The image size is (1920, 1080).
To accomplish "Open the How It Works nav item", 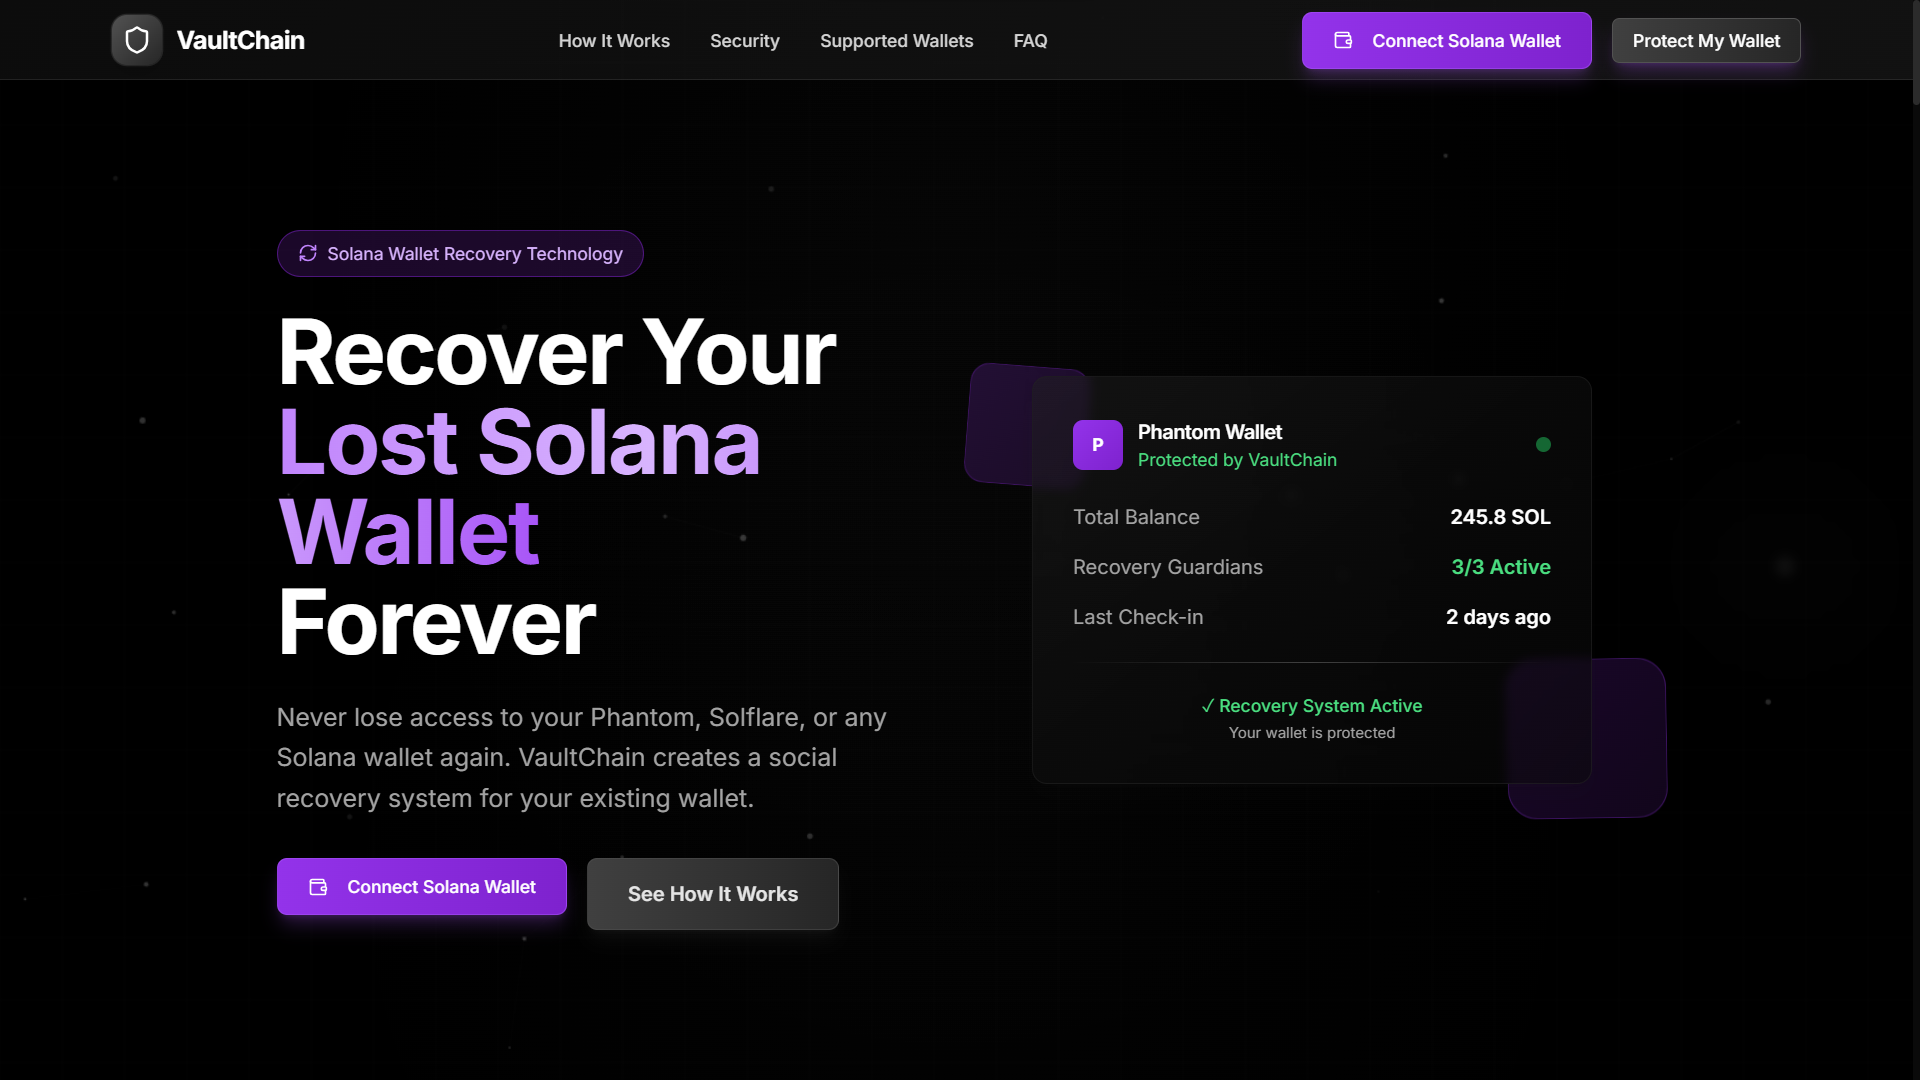I will (614, 41).
